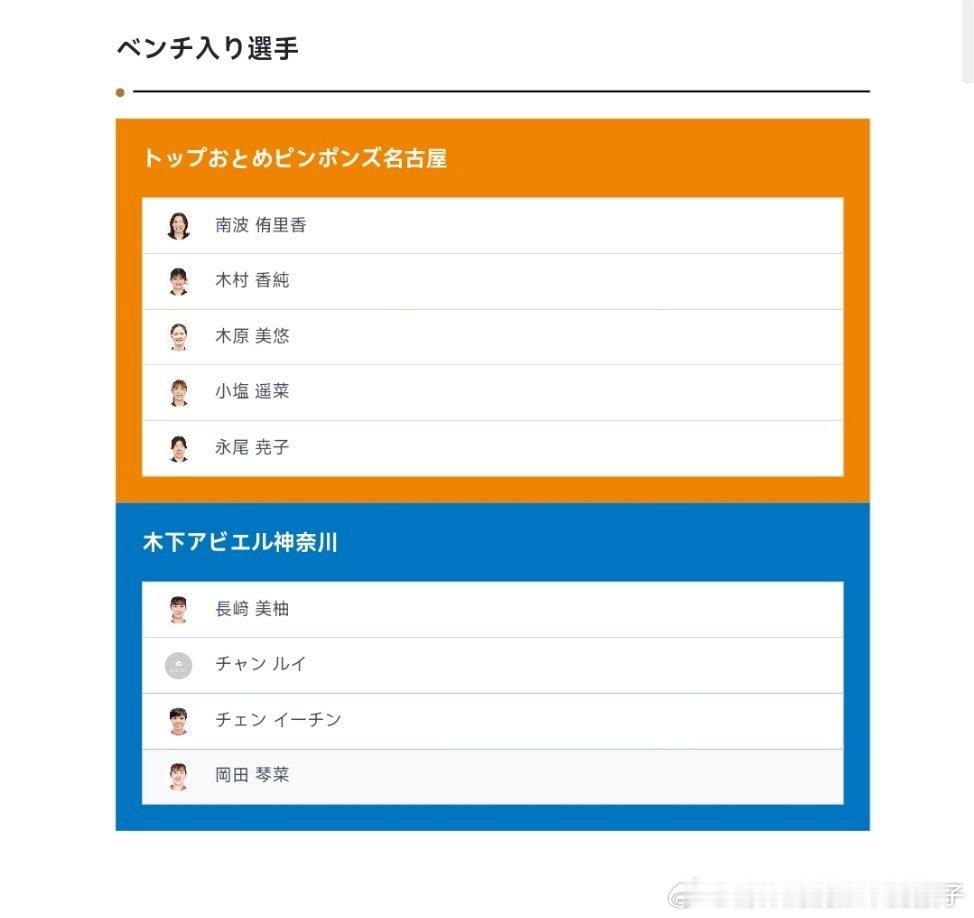Screen dimensions: 974x918
Task: Click the ベンチ入り選手 section title
Action: (x=208, y=48)
